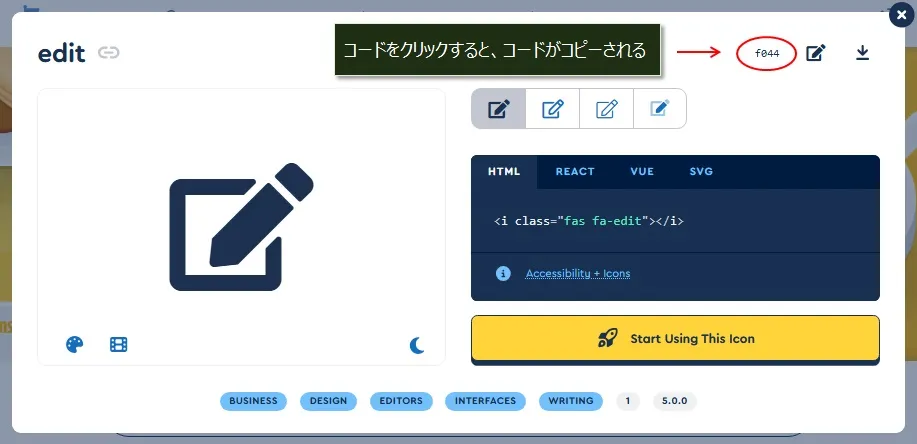Open the HTML code tab
The height and width of the screenshot is (444, 917).
[x=504, y=172]
